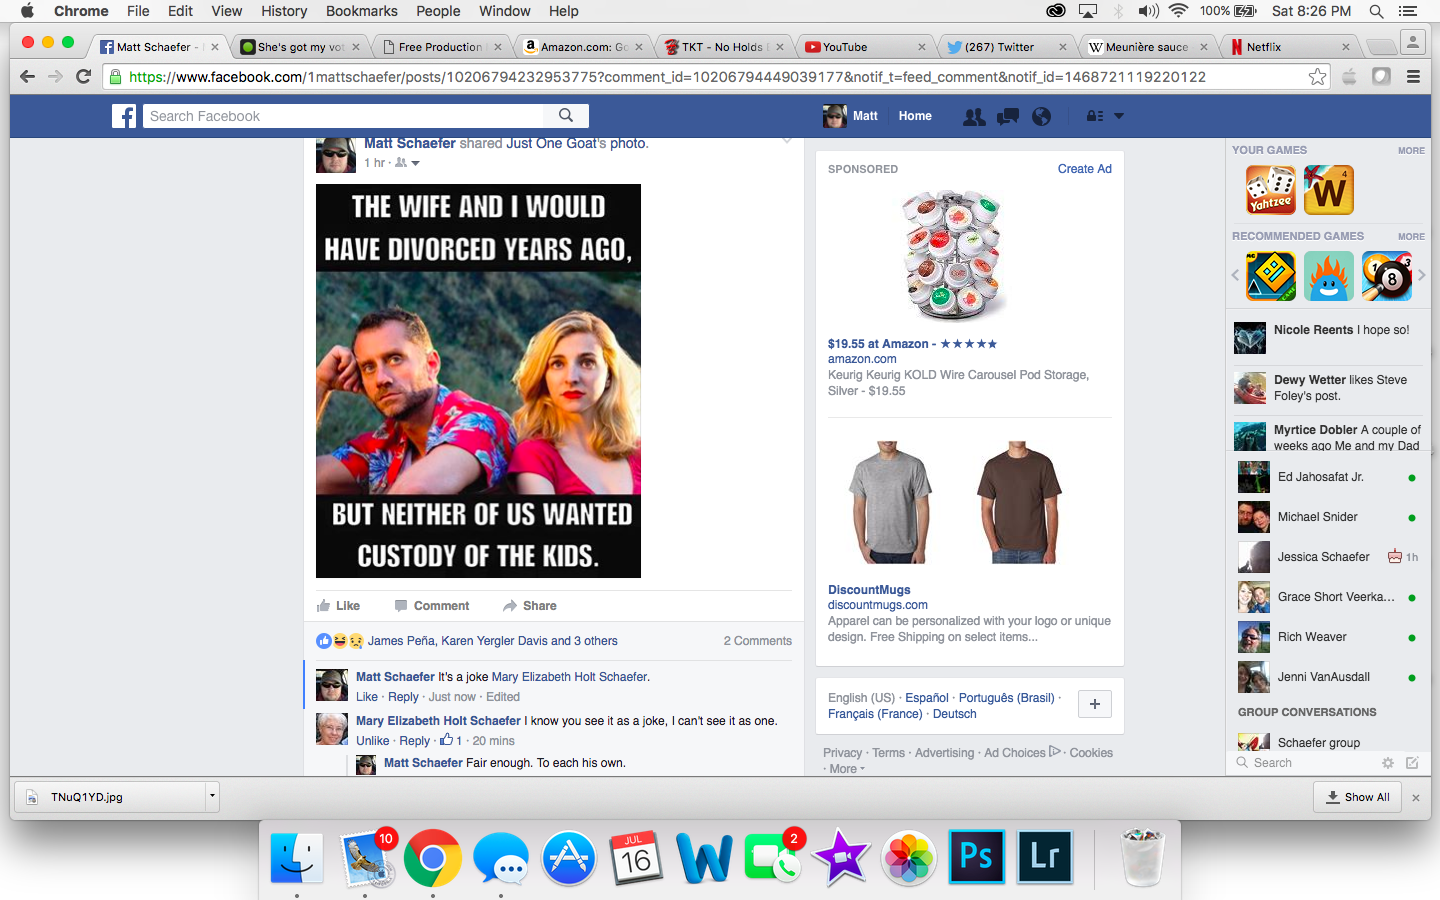Open Messages icon in Facebook header

(1007, 116)
